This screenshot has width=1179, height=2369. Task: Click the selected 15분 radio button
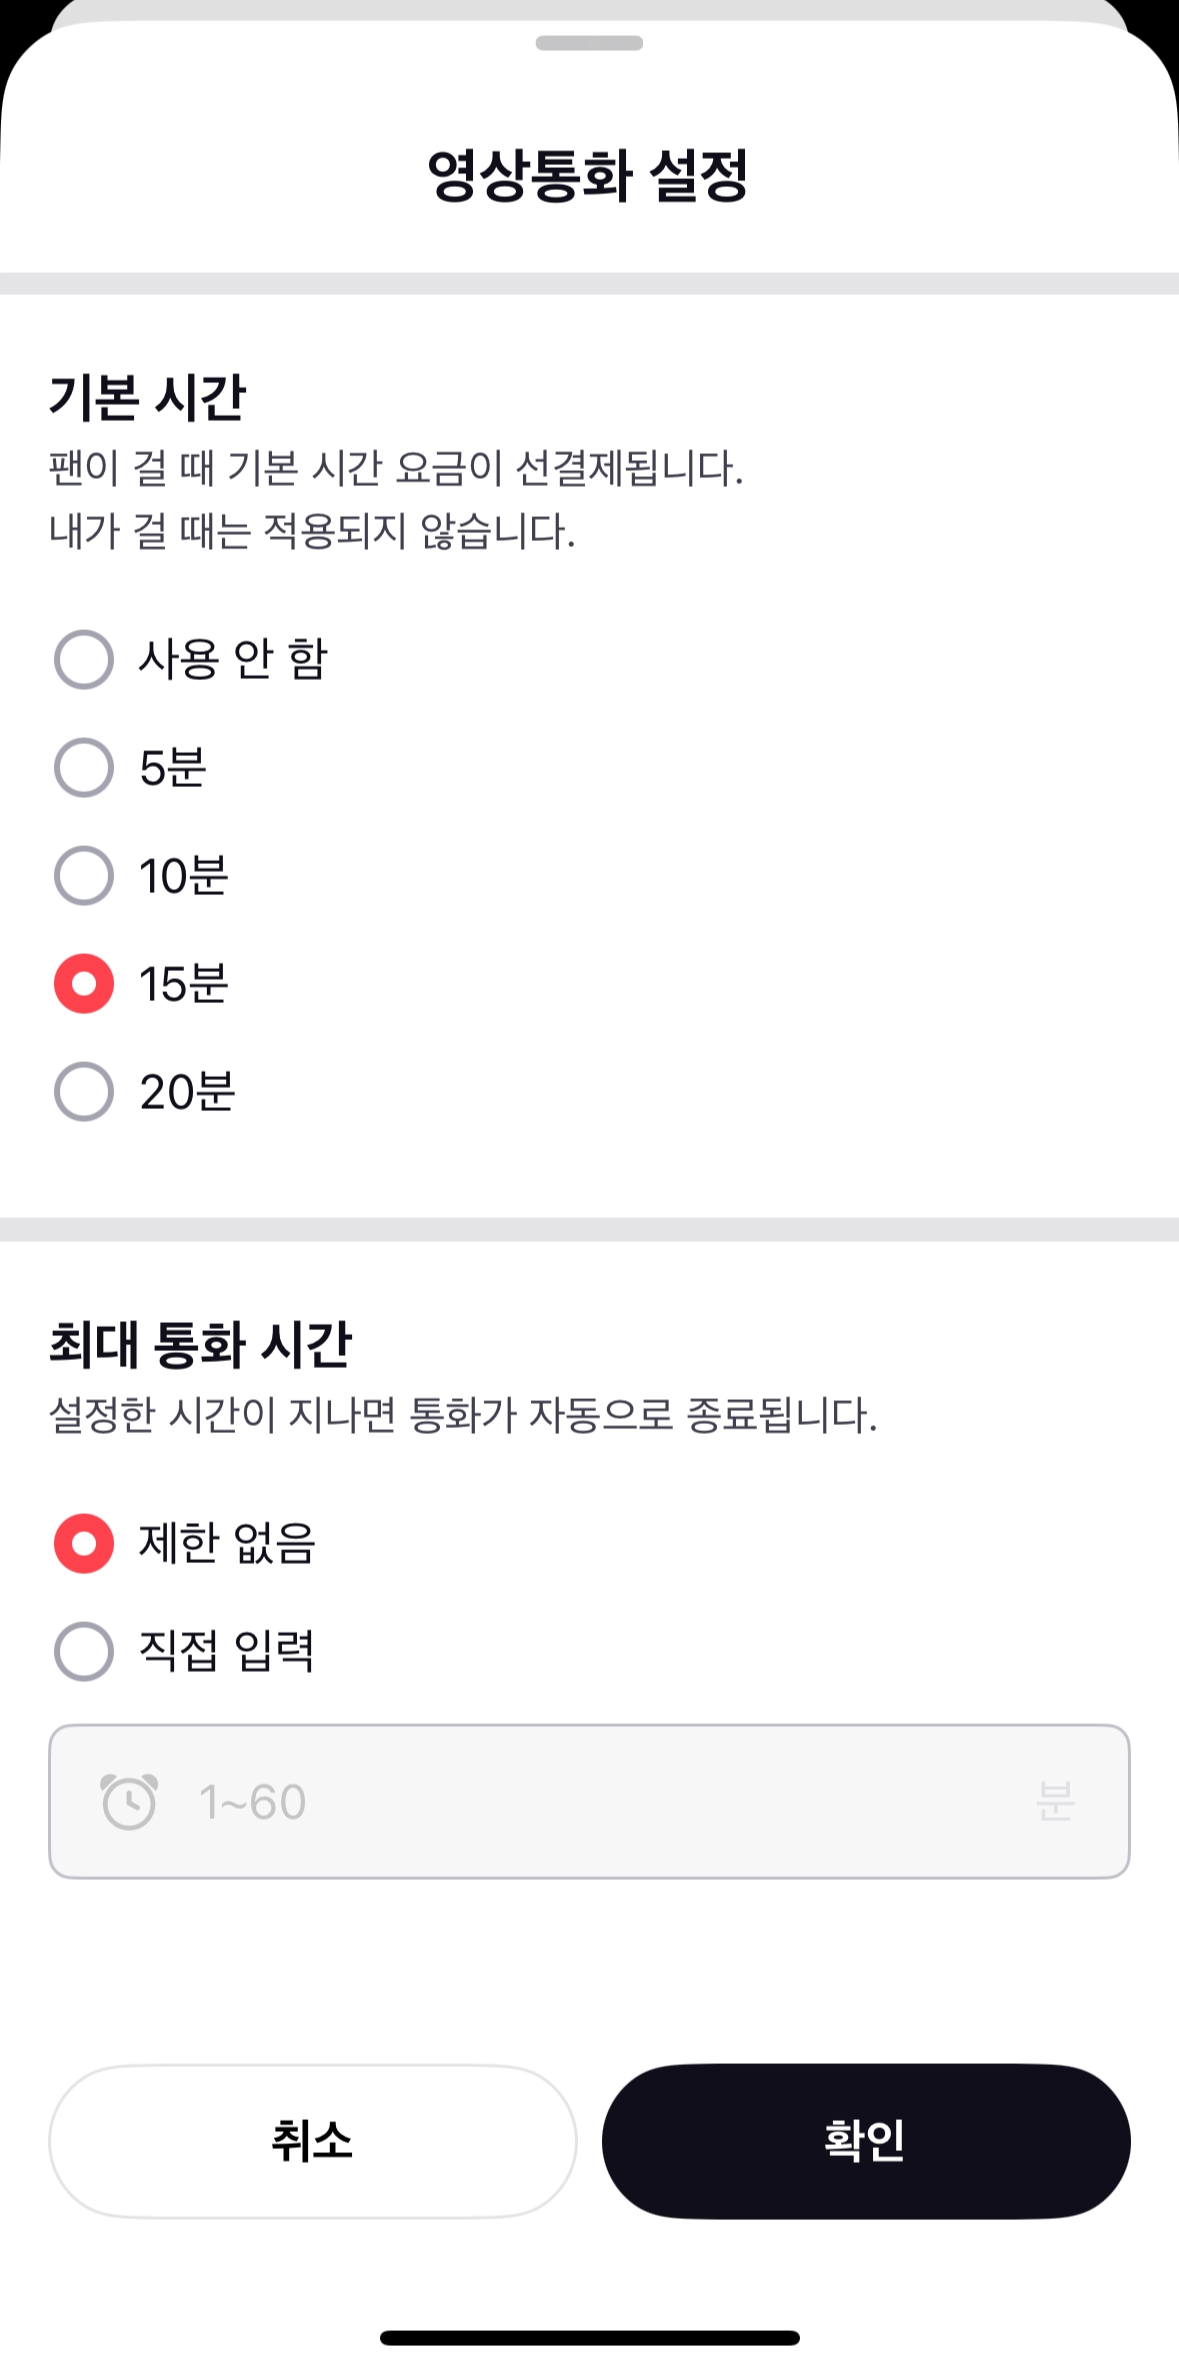point(84,983)
